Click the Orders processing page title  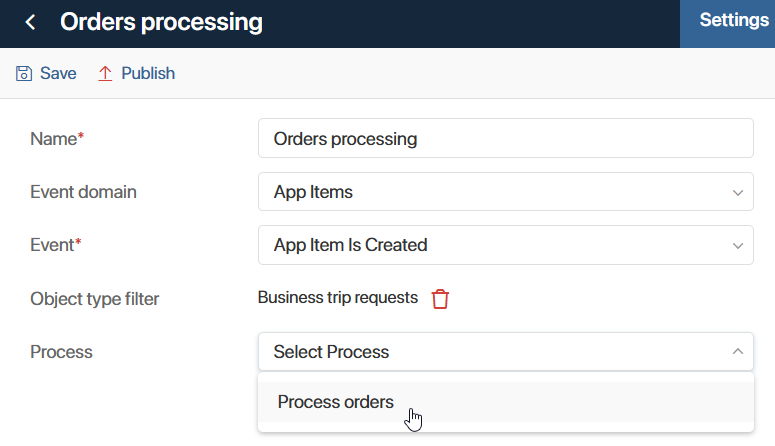point(161,22)
